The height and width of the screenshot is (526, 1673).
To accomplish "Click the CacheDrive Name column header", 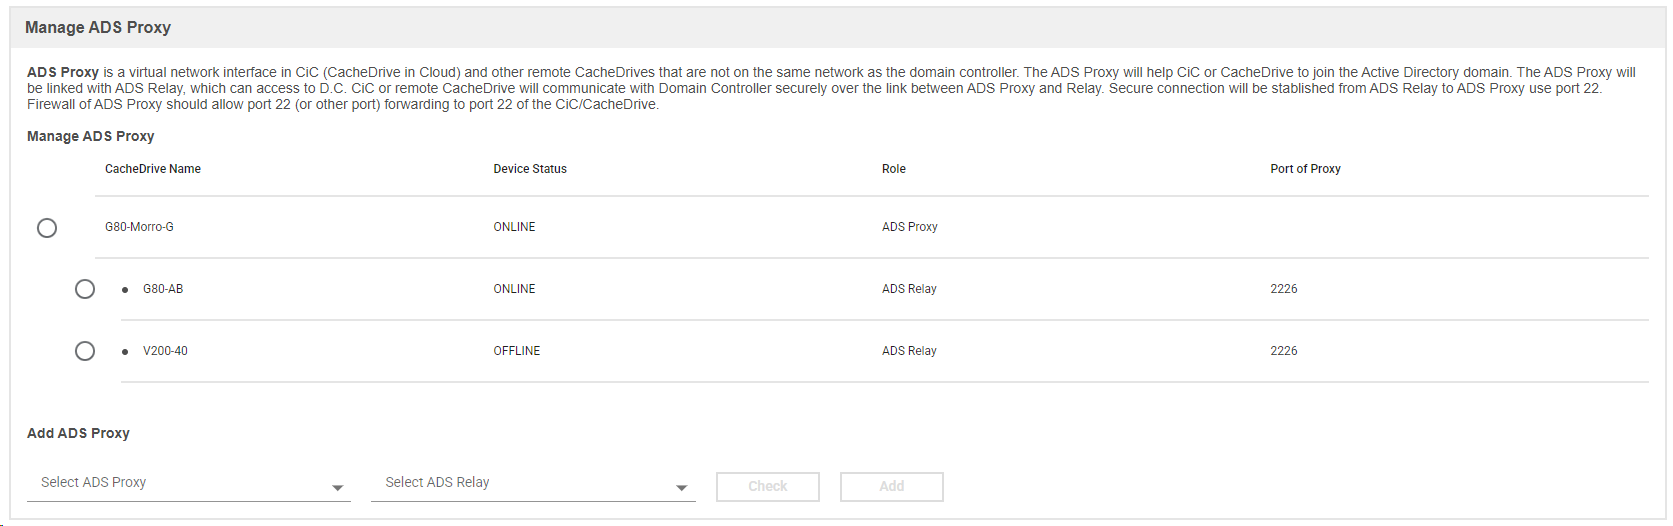I will [x=153, y=169].
